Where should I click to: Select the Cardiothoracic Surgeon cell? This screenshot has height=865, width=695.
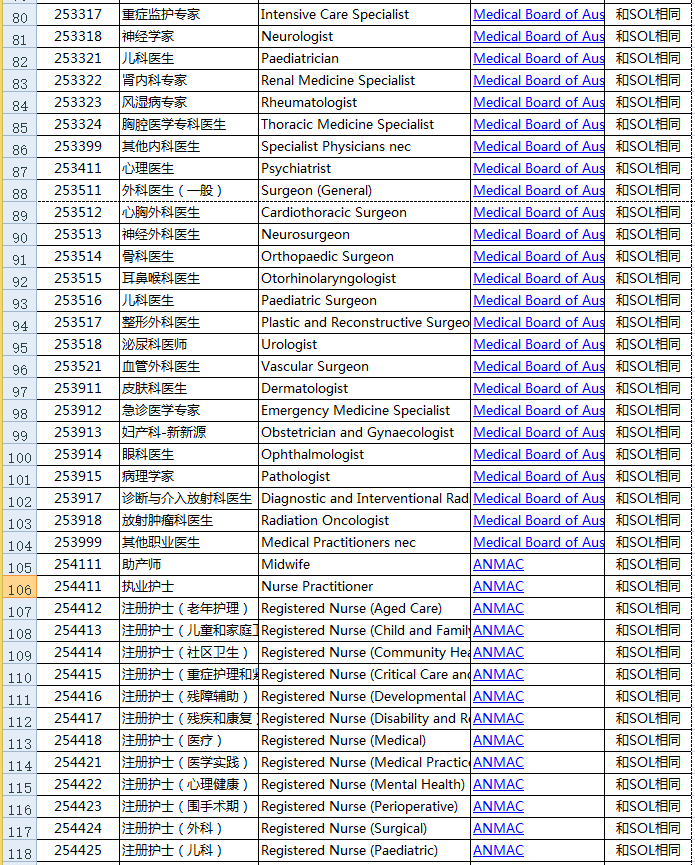(364, 212)
